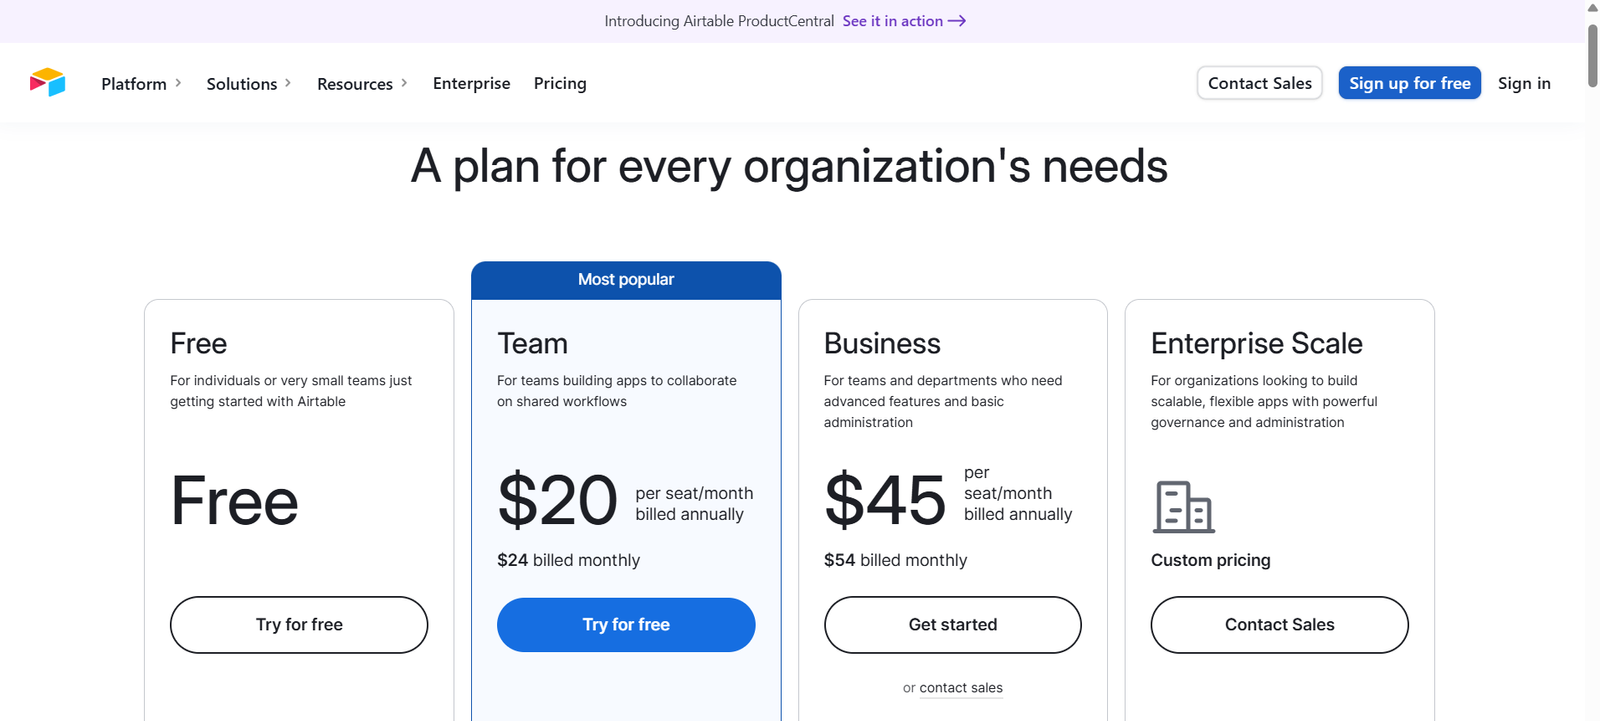Viewport: 1600px width, 721px height.
Task: Click the Enterprise Scale building icon
Action: [x=1184, y=507]
